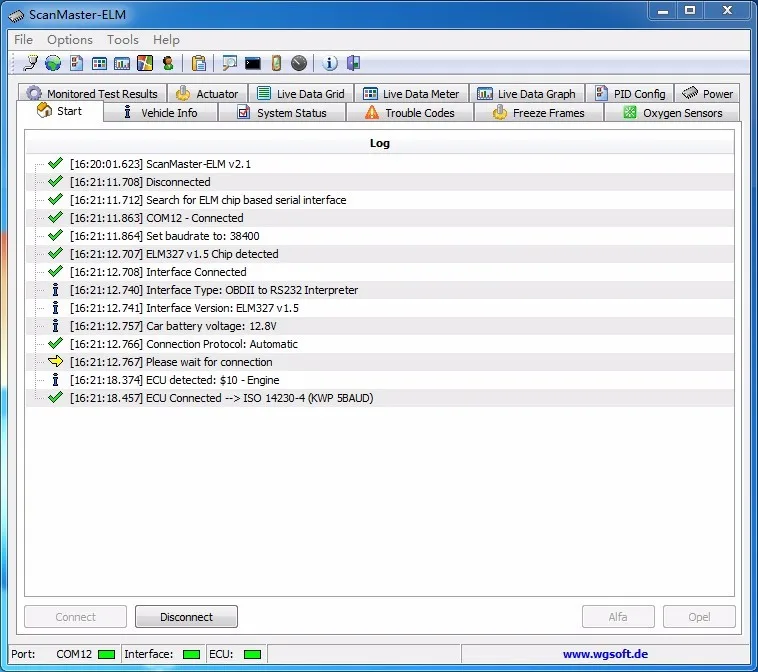The image size is (758, 672).
Task: Open the System Status tab
Action: coord(282,113)
